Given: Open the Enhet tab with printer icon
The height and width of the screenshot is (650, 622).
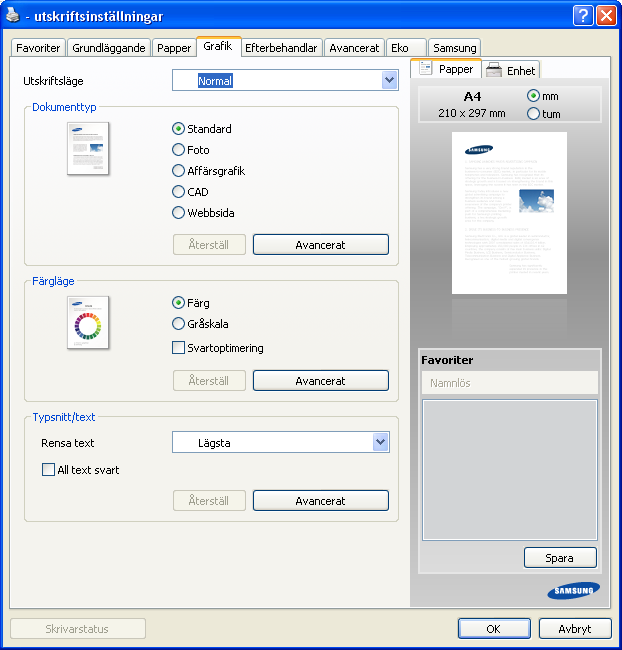Looking at the screenshot, I should (511, 70).
